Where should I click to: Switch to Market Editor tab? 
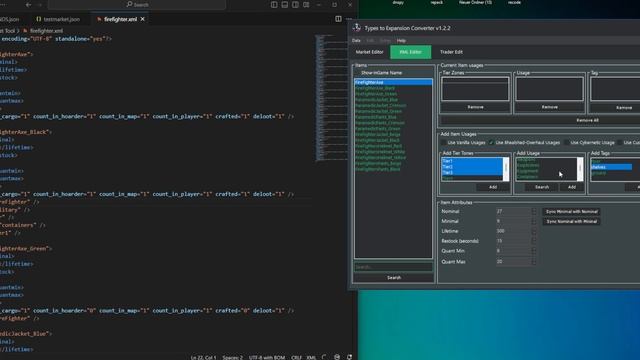(369, 52)
